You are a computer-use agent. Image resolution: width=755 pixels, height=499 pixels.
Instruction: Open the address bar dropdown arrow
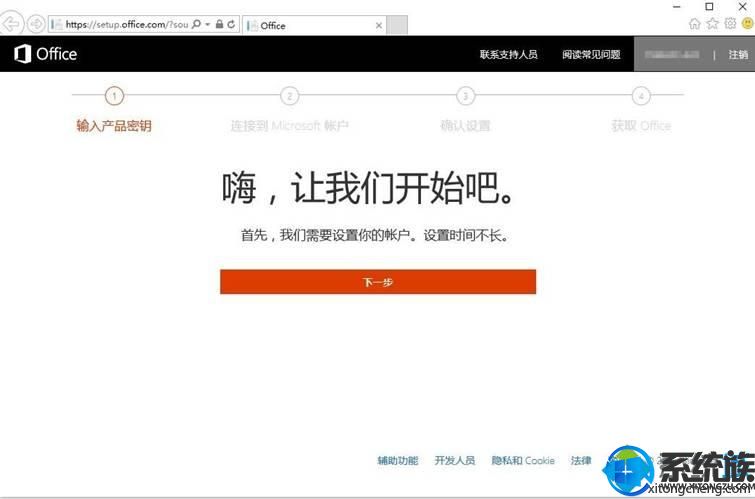[208, 24]
